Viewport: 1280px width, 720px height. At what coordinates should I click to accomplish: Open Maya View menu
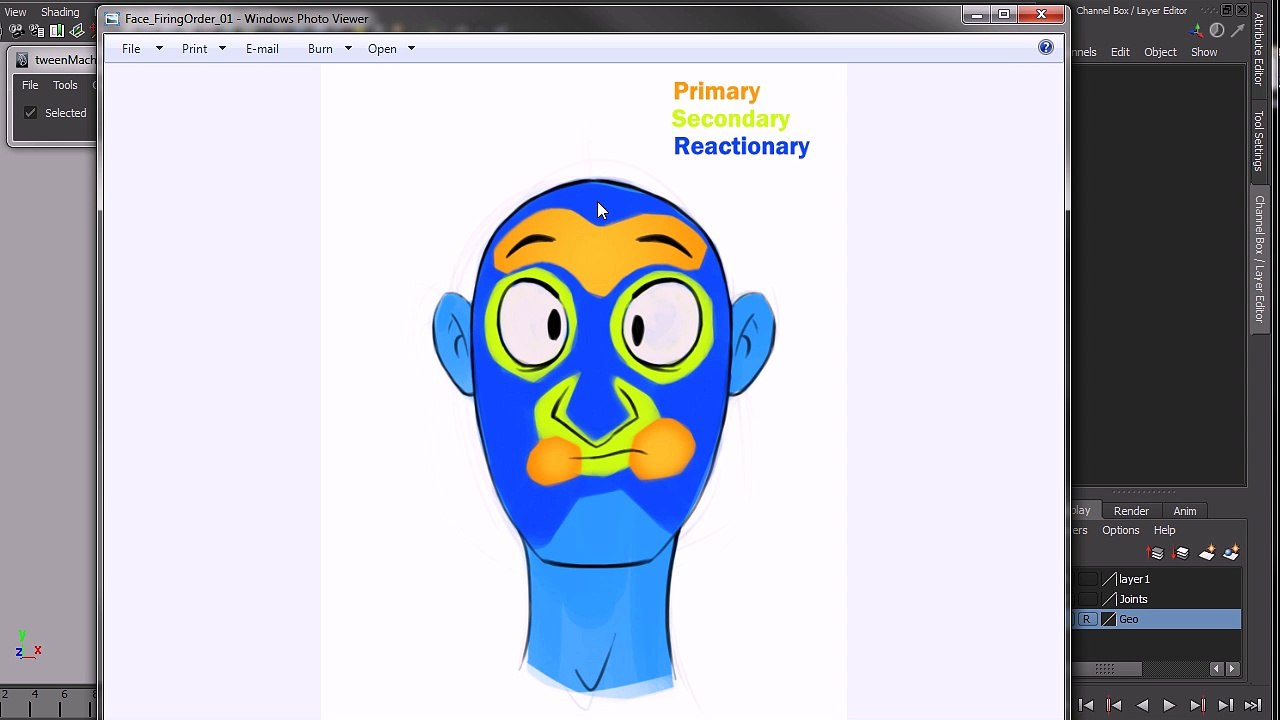tap(15, 12)
